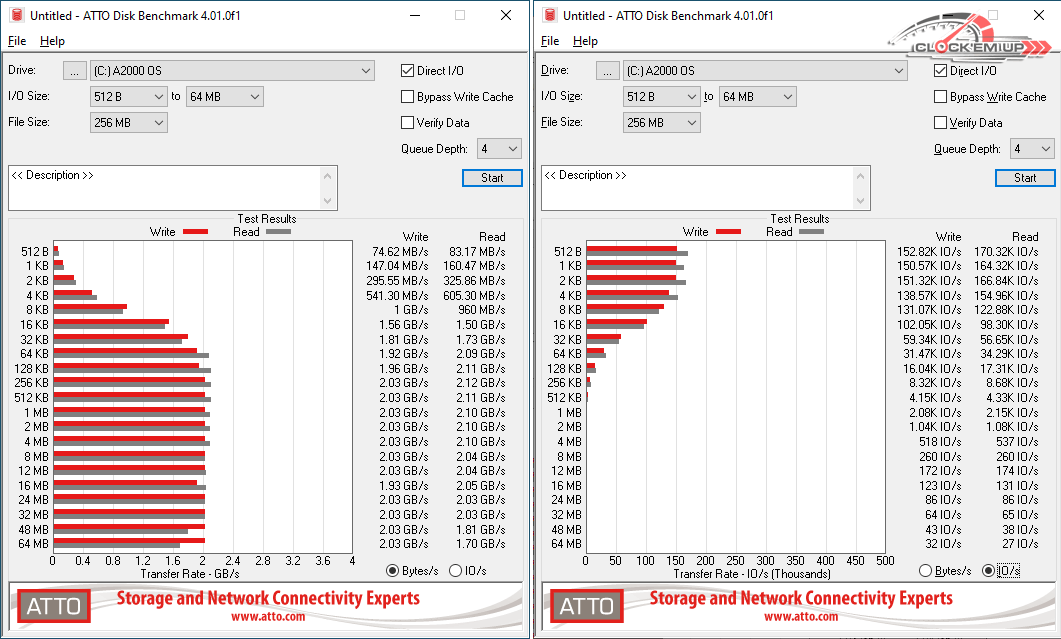The width and height of the screenshot is (1061, 639).
Task: Open the File menu in the left window
Action: [17, 41]
